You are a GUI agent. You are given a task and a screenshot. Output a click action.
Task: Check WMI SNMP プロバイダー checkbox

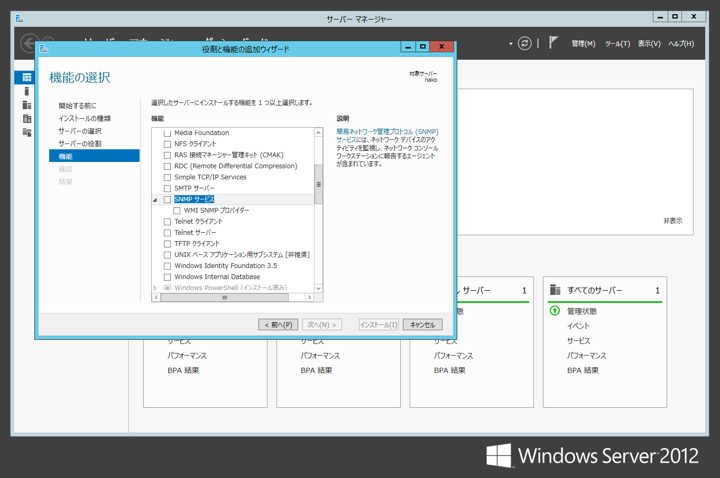(x=177, y=210)
